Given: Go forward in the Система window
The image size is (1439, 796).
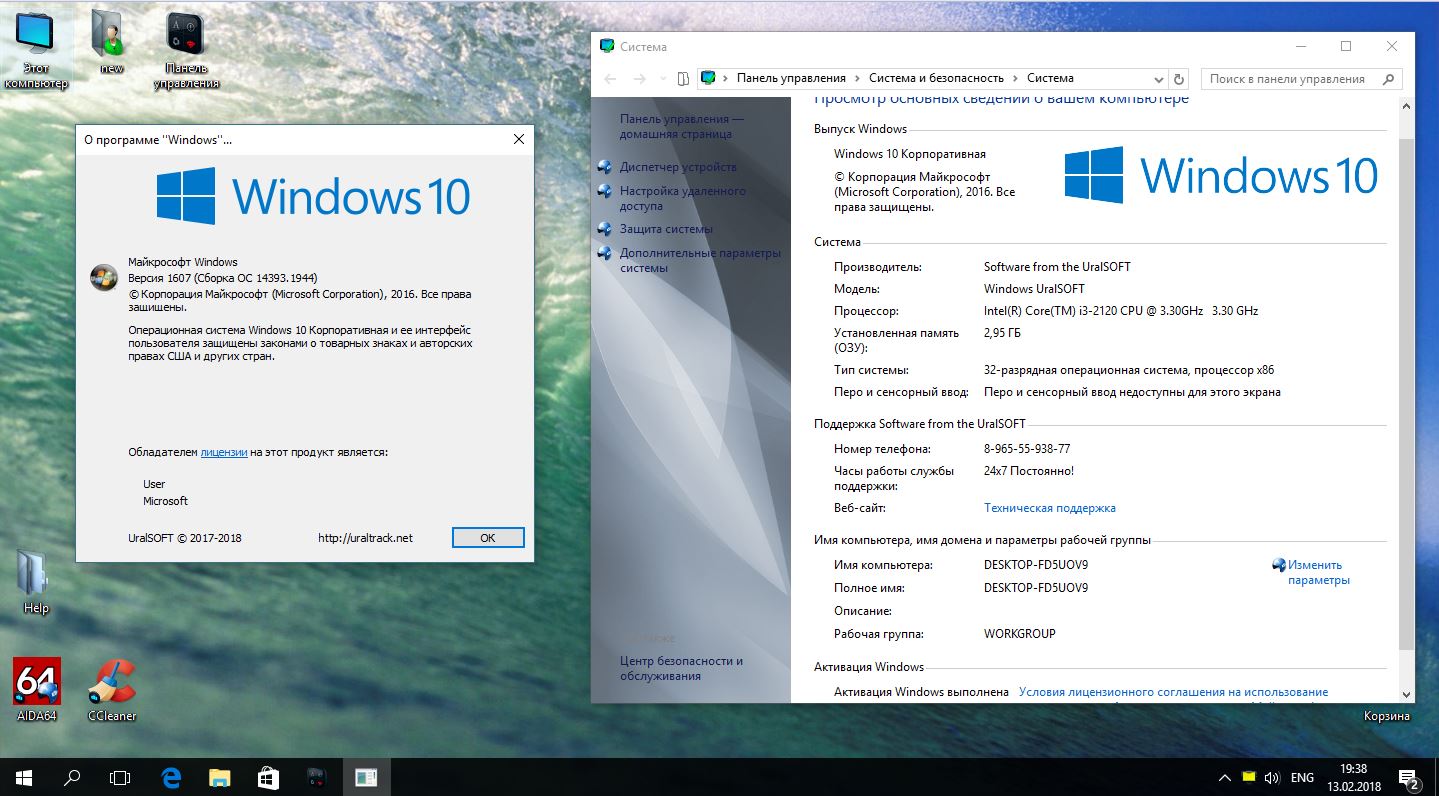Looking at the screenshot, I should [x=640, y=78].
